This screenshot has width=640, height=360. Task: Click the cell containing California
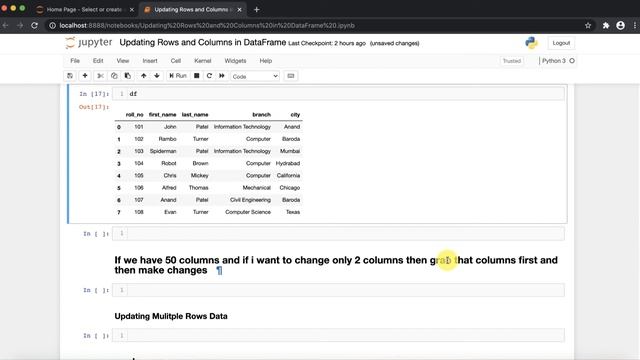(288, 176)
